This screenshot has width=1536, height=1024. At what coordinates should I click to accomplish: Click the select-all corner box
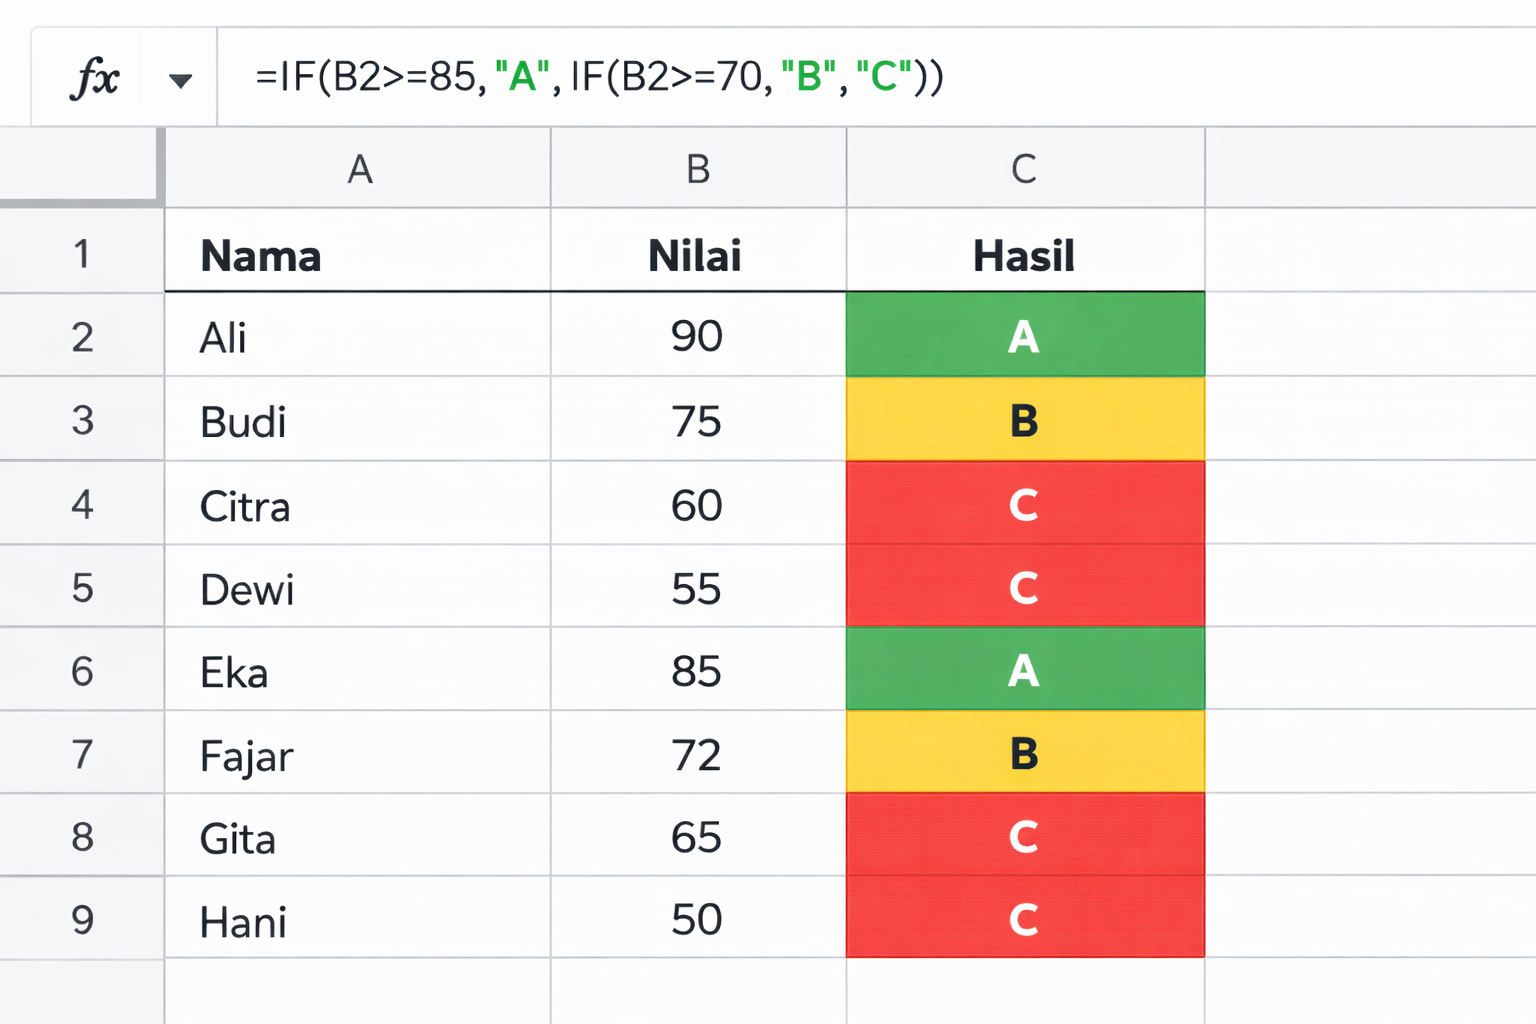pos(80,167)
